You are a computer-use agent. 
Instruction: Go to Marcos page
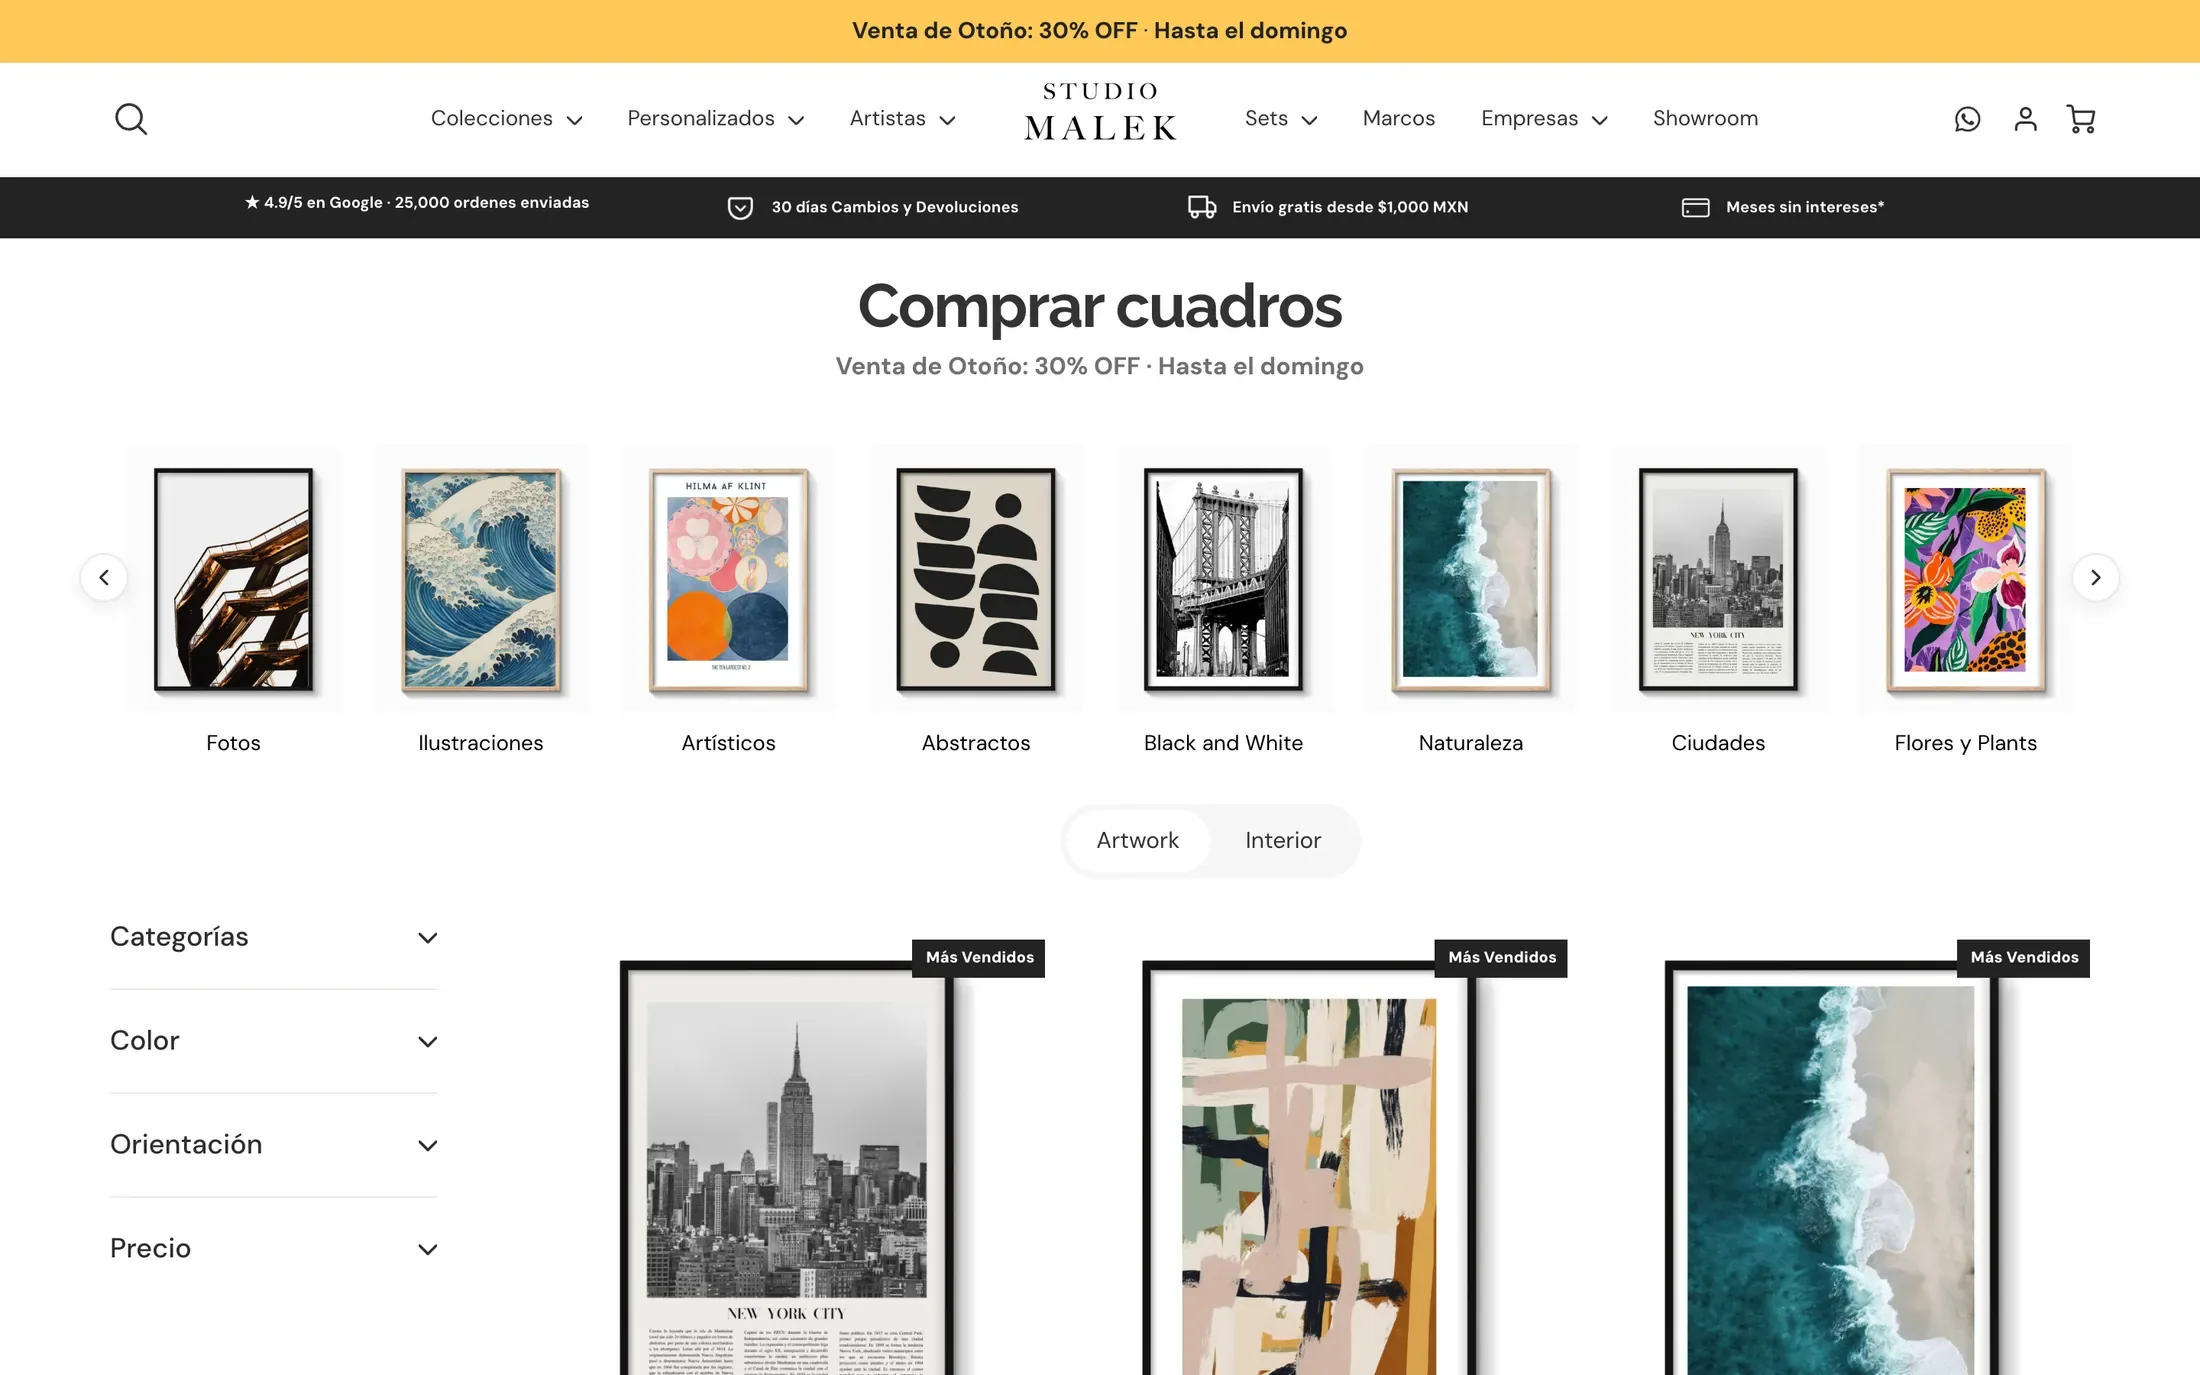(x=1398, y=118)
